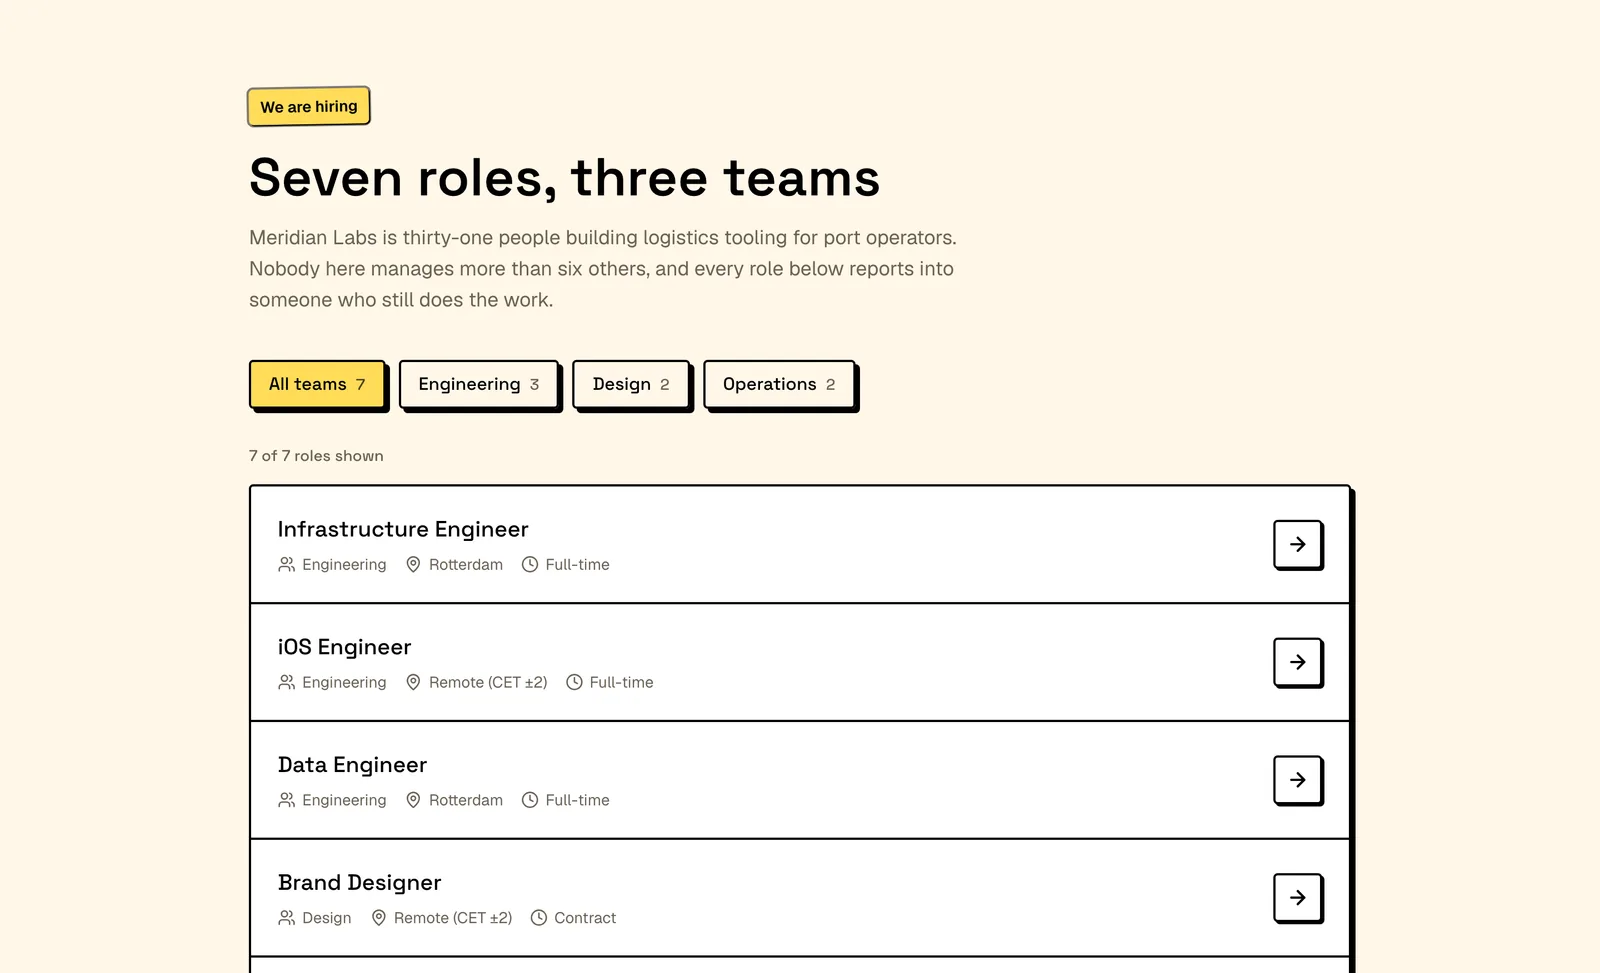Open the Data Engineer job title
Screen dimensions: 1600x973
(352, 765)
